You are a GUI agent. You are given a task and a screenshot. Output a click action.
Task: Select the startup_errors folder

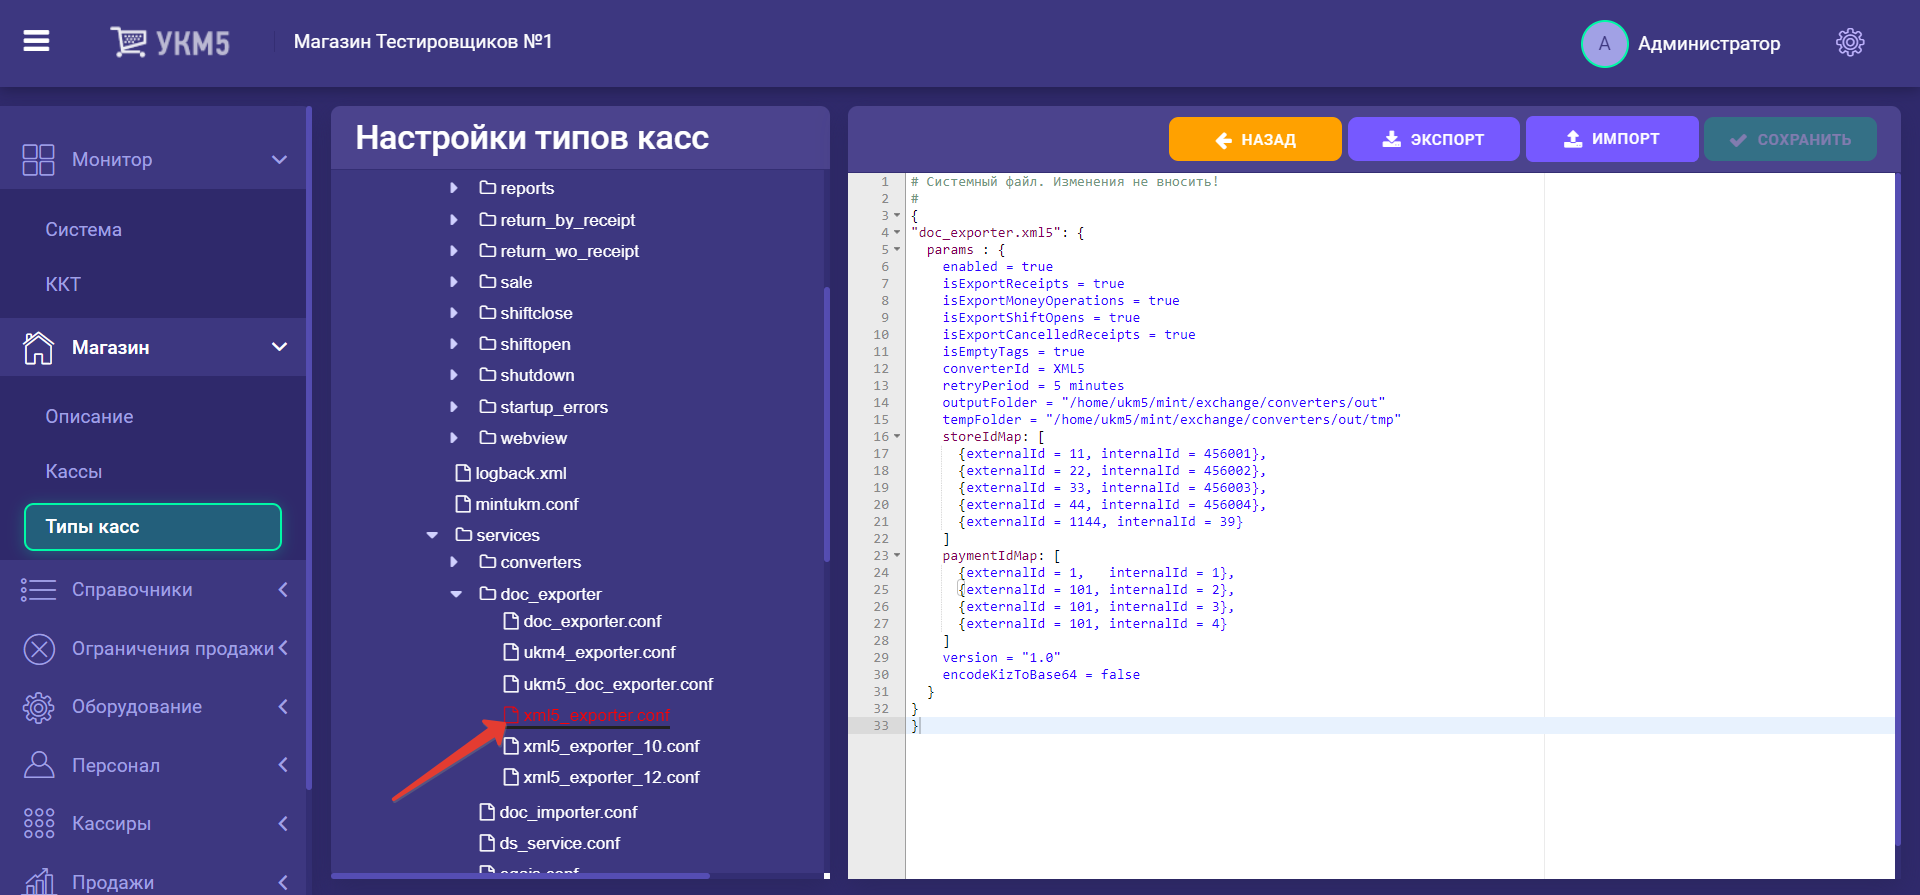[554, 407]
